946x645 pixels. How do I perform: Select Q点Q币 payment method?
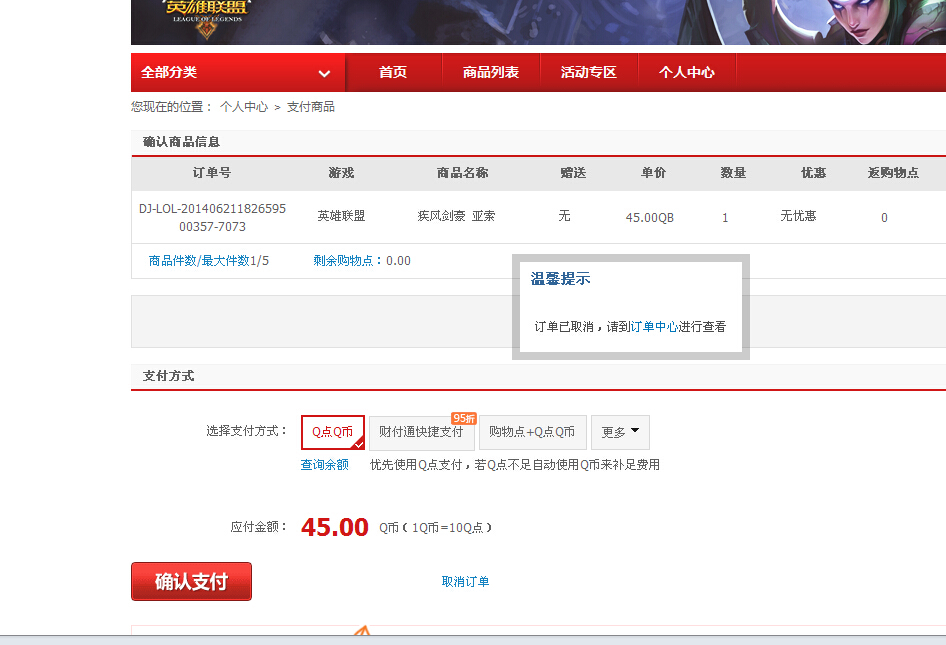click(333, 432)
